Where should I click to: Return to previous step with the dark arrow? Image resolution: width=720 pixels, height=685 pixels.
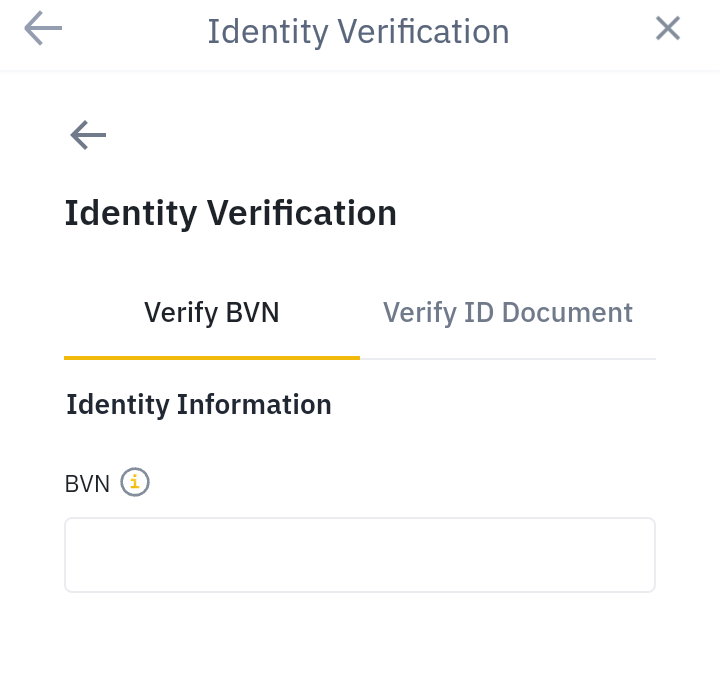[x=88, y=135]
